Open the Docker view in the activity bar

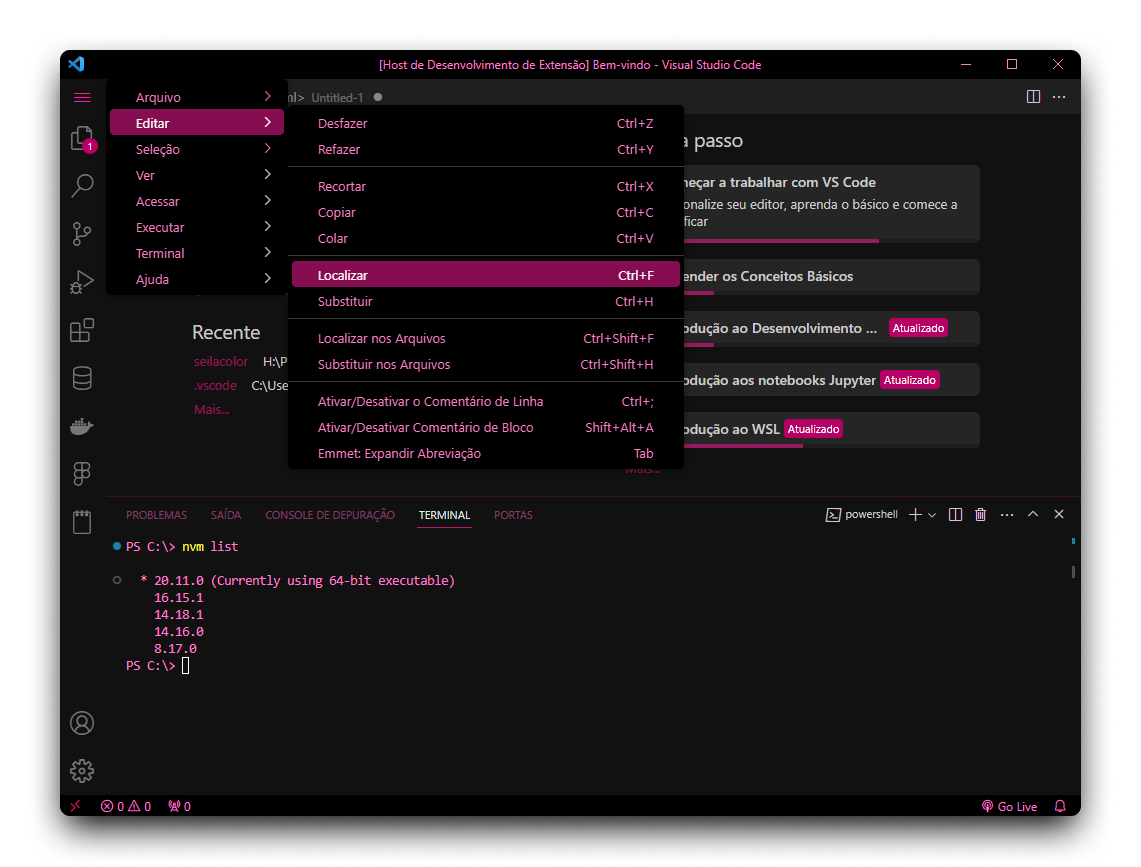pyautogui.click(x=82, y=426)
